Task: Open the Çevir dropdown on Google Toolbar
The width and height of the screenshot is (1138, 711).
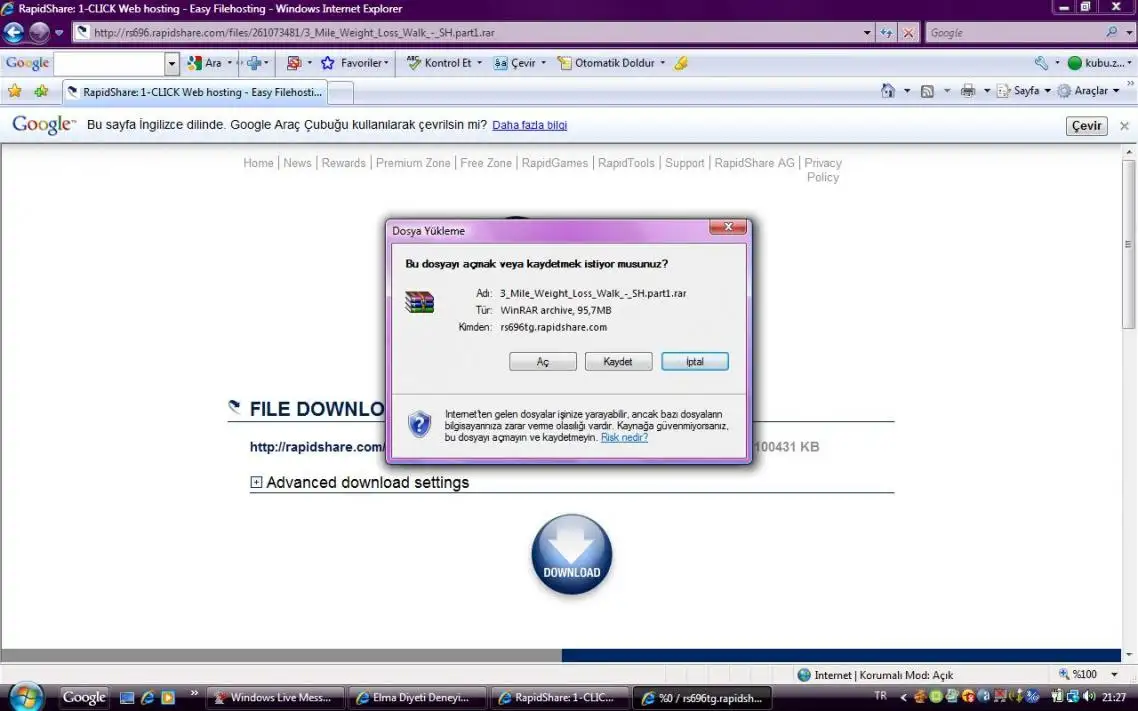Action: point(543,63)
